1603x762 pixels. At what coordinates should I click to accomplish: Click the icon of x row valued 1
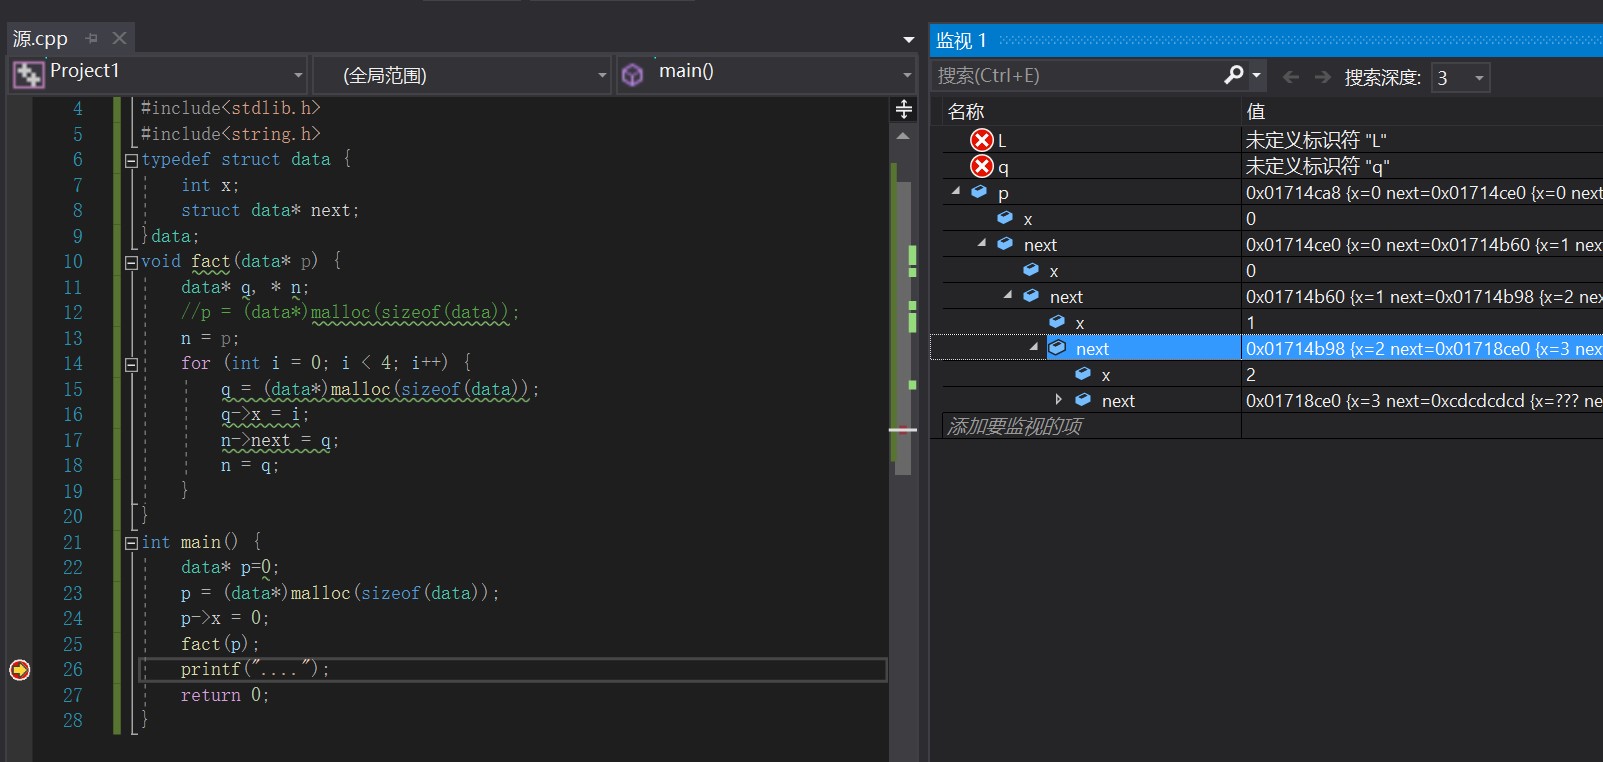pyautogui.click(x=1057, y=321)
